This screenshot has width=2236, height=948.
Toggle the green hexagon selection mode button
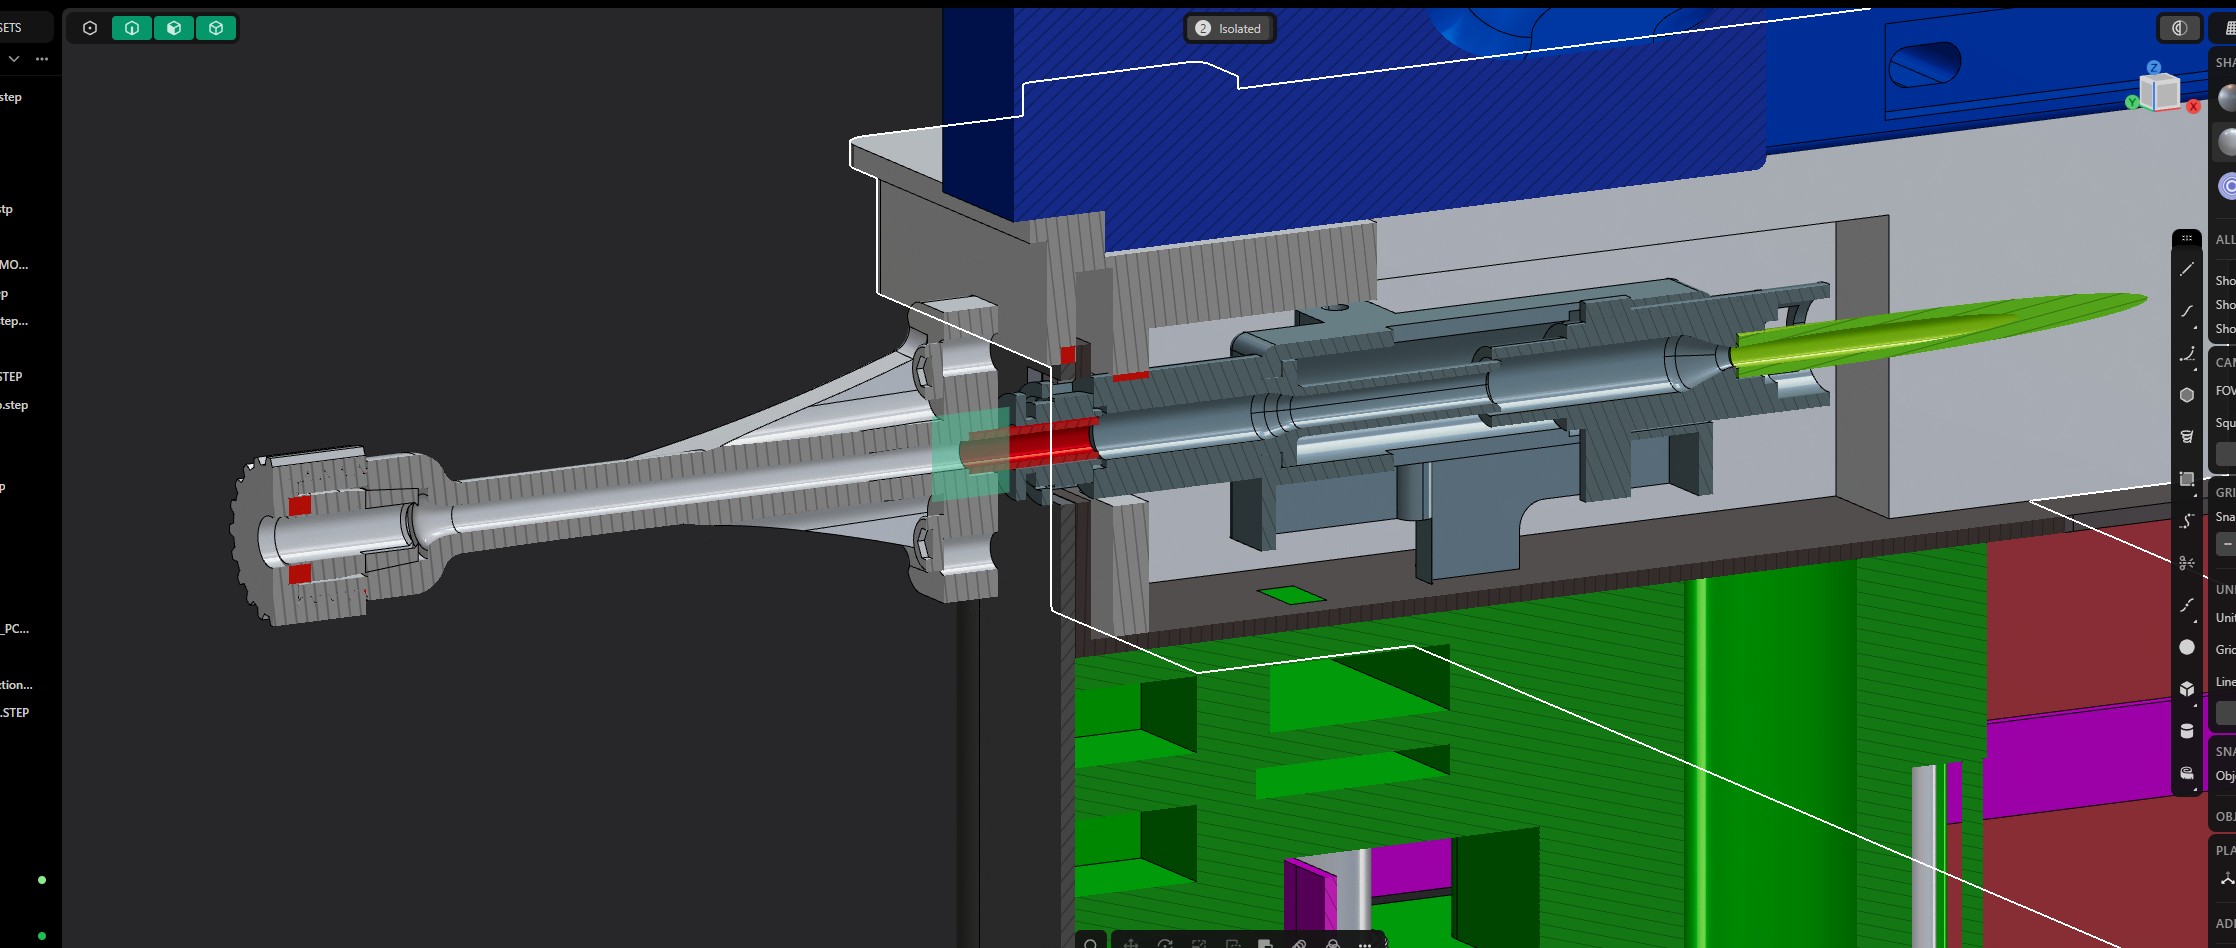[132, 28]
